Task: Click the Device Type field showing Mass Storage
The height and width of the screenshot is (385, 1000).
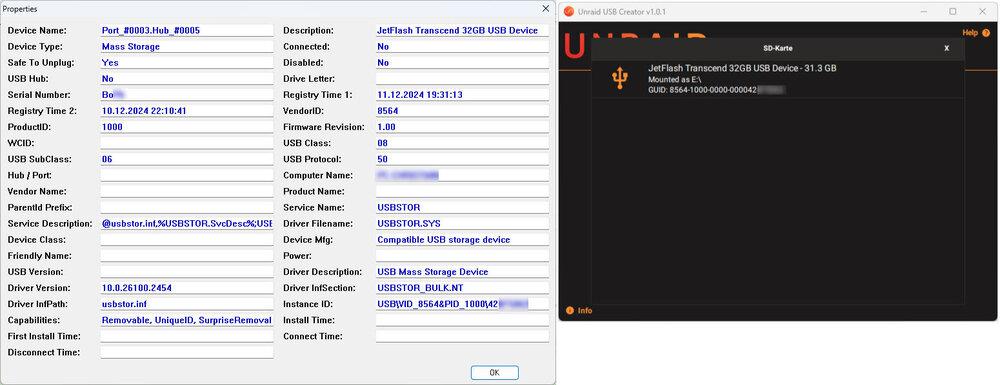Action: (x=187, y=47)
